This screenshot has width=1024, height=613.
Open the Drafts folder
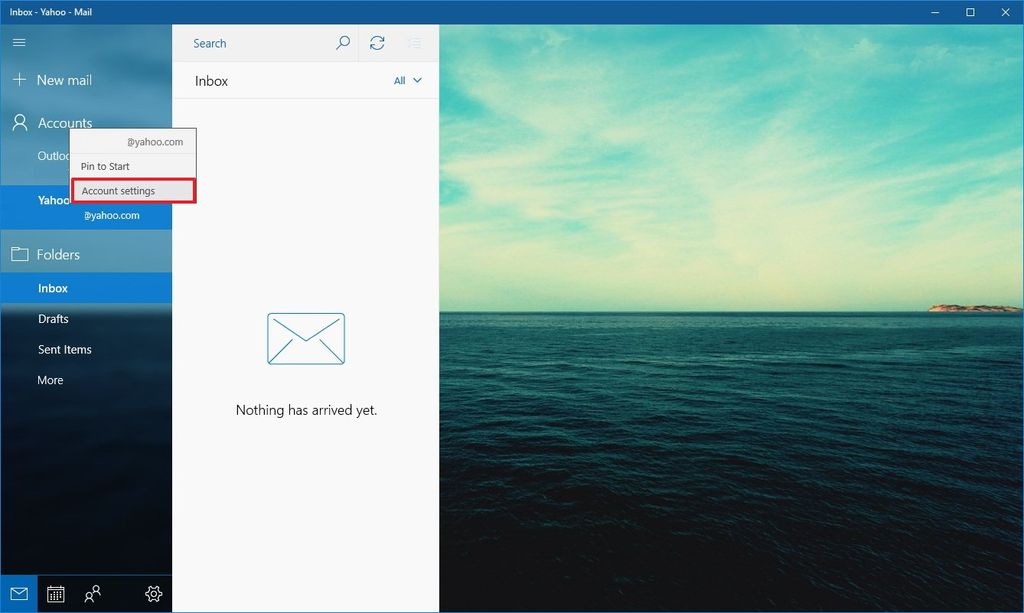pyautogui.click(x=55, y=318)
